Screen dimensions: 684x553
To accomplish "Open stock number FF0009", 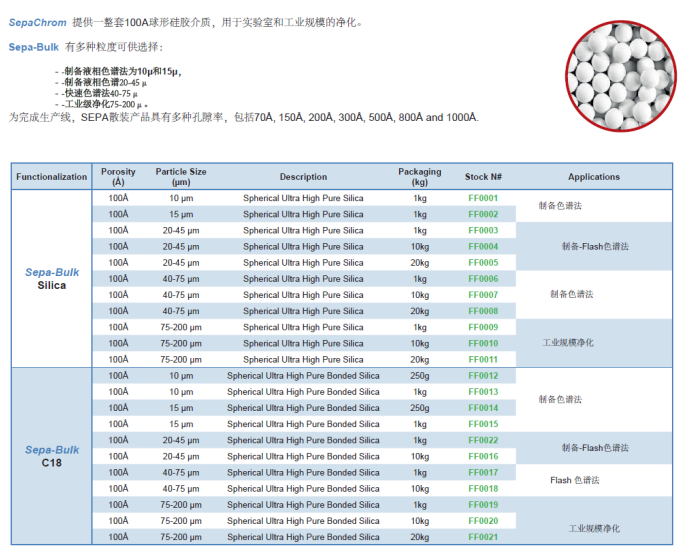I will tap(483, 327).
